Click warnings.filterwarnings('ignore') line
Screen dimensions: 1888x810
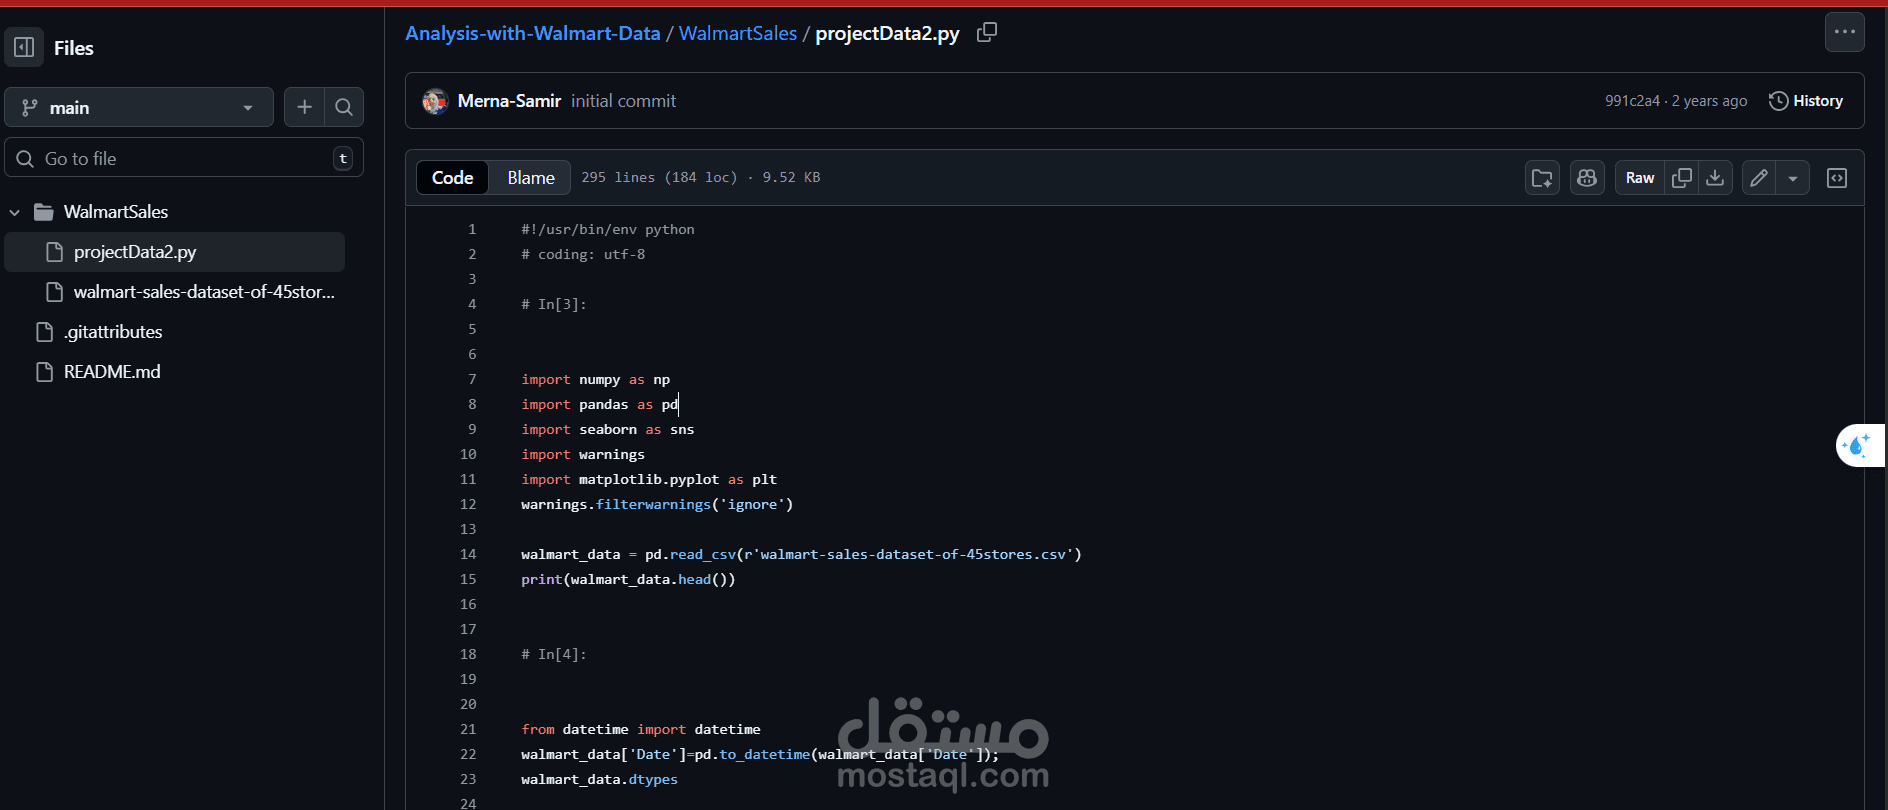click(x=657, y=504)
